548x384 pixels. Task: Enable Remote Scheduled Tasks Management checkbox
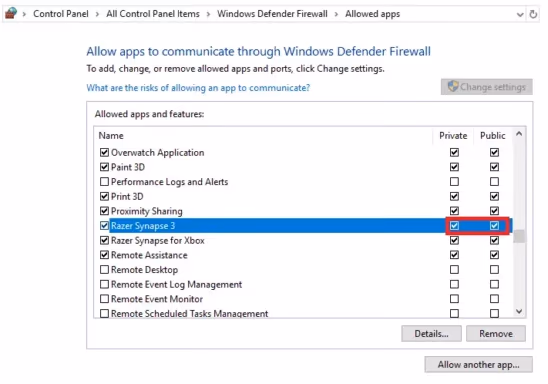pos(104,313)
